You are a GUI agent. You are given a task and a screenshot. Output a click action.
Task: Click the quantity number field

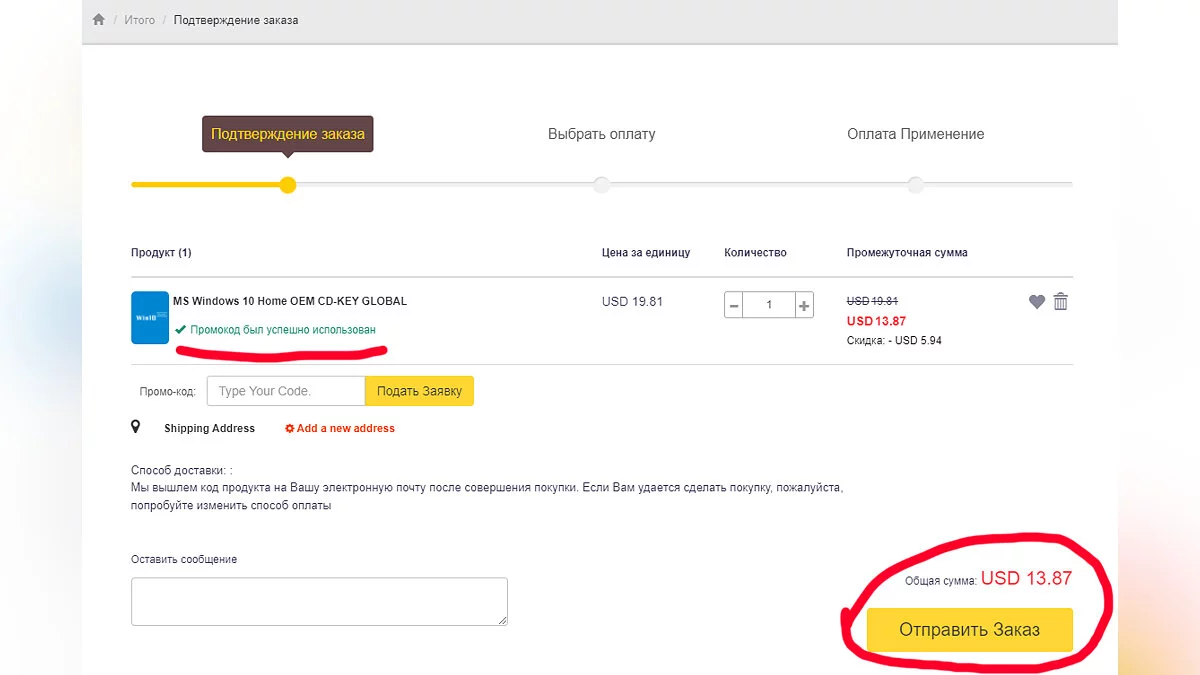pyautogui.click(x=769, y=305)
